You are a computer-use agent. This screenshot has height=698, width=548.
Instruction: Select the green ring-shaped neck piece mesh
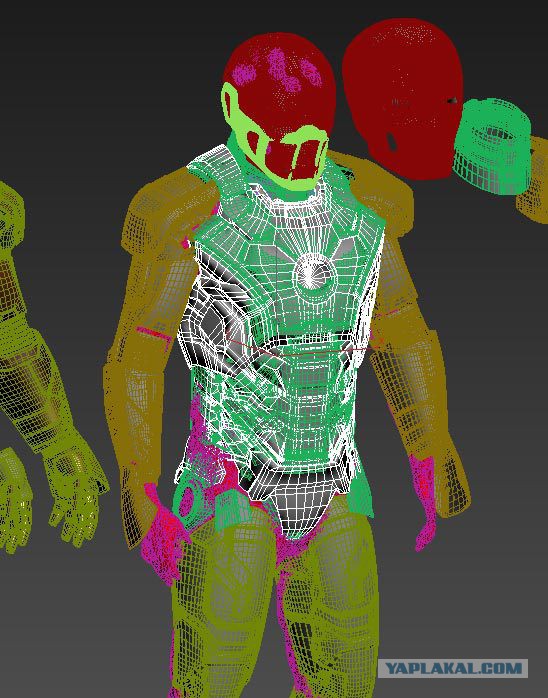pyautogui.click(x=492, y=146)
